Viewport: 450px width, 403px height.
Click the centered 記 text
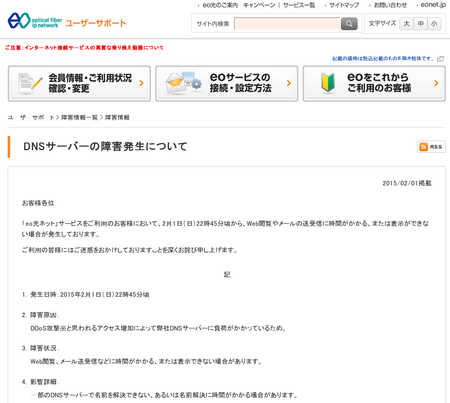click(227, 275)
